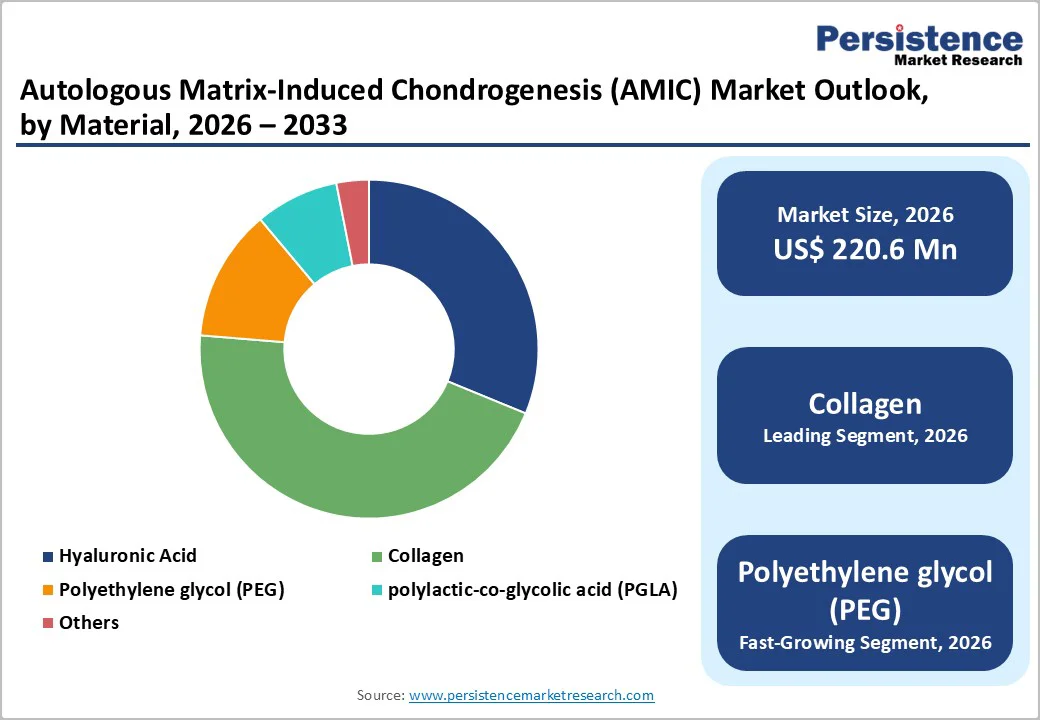This screenshot has width=1040, height=720.
Task: Click the US$ 220.6 Mn figure
Action: (x=864, y=250)
